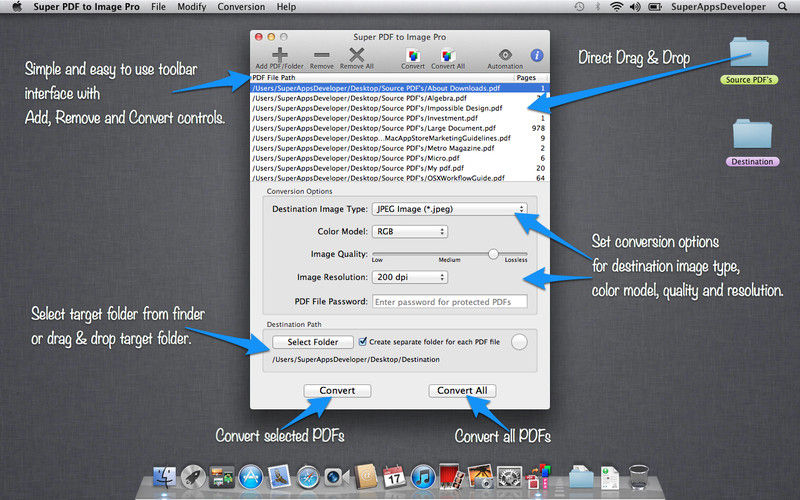The height and width of the screenshot is (500, 800).
Task: Click the volume icon in menu bar
Action: tap(635, 7)
